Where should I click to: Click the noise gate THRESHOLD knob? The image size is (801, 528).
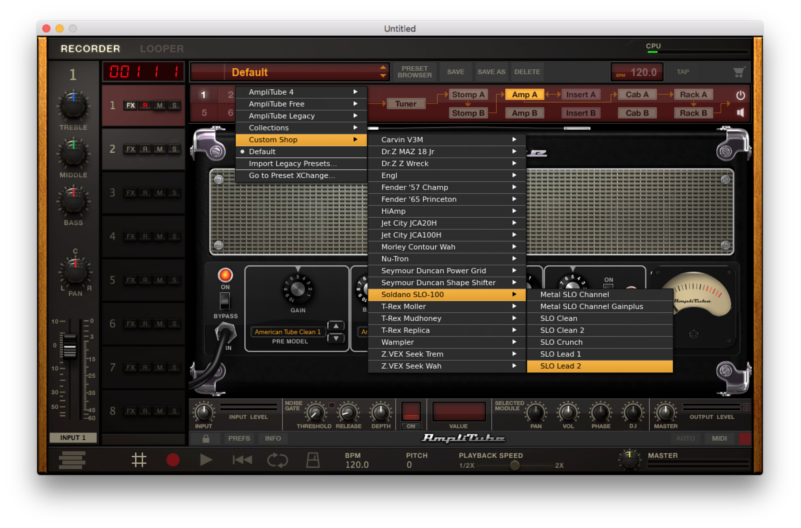[315, 412]
